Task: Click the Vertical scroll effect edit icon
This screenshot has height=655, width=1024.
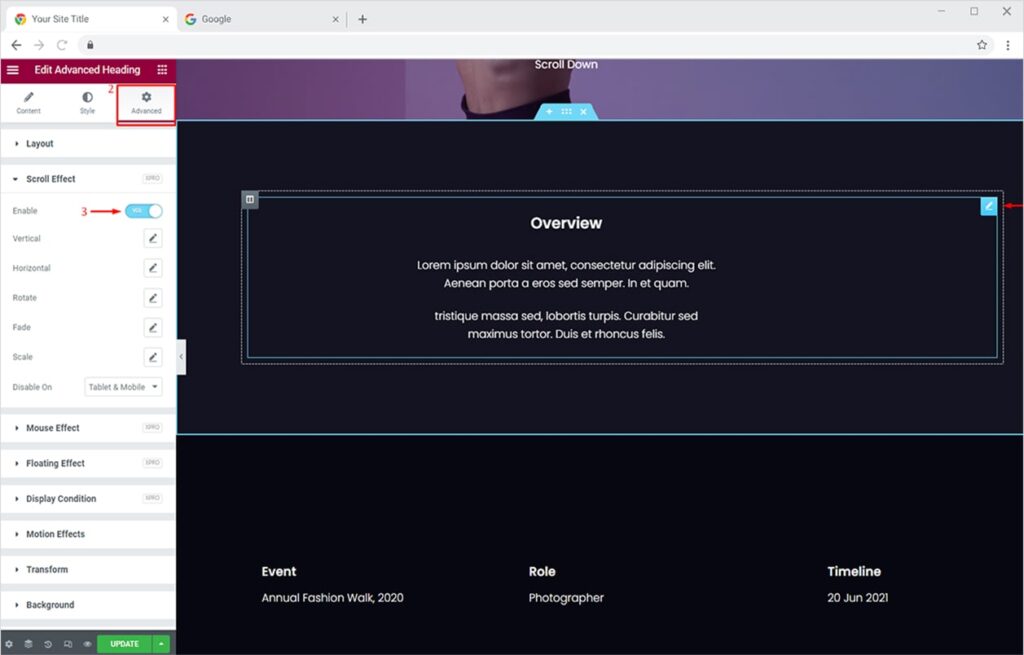Action: coord(152,238)
